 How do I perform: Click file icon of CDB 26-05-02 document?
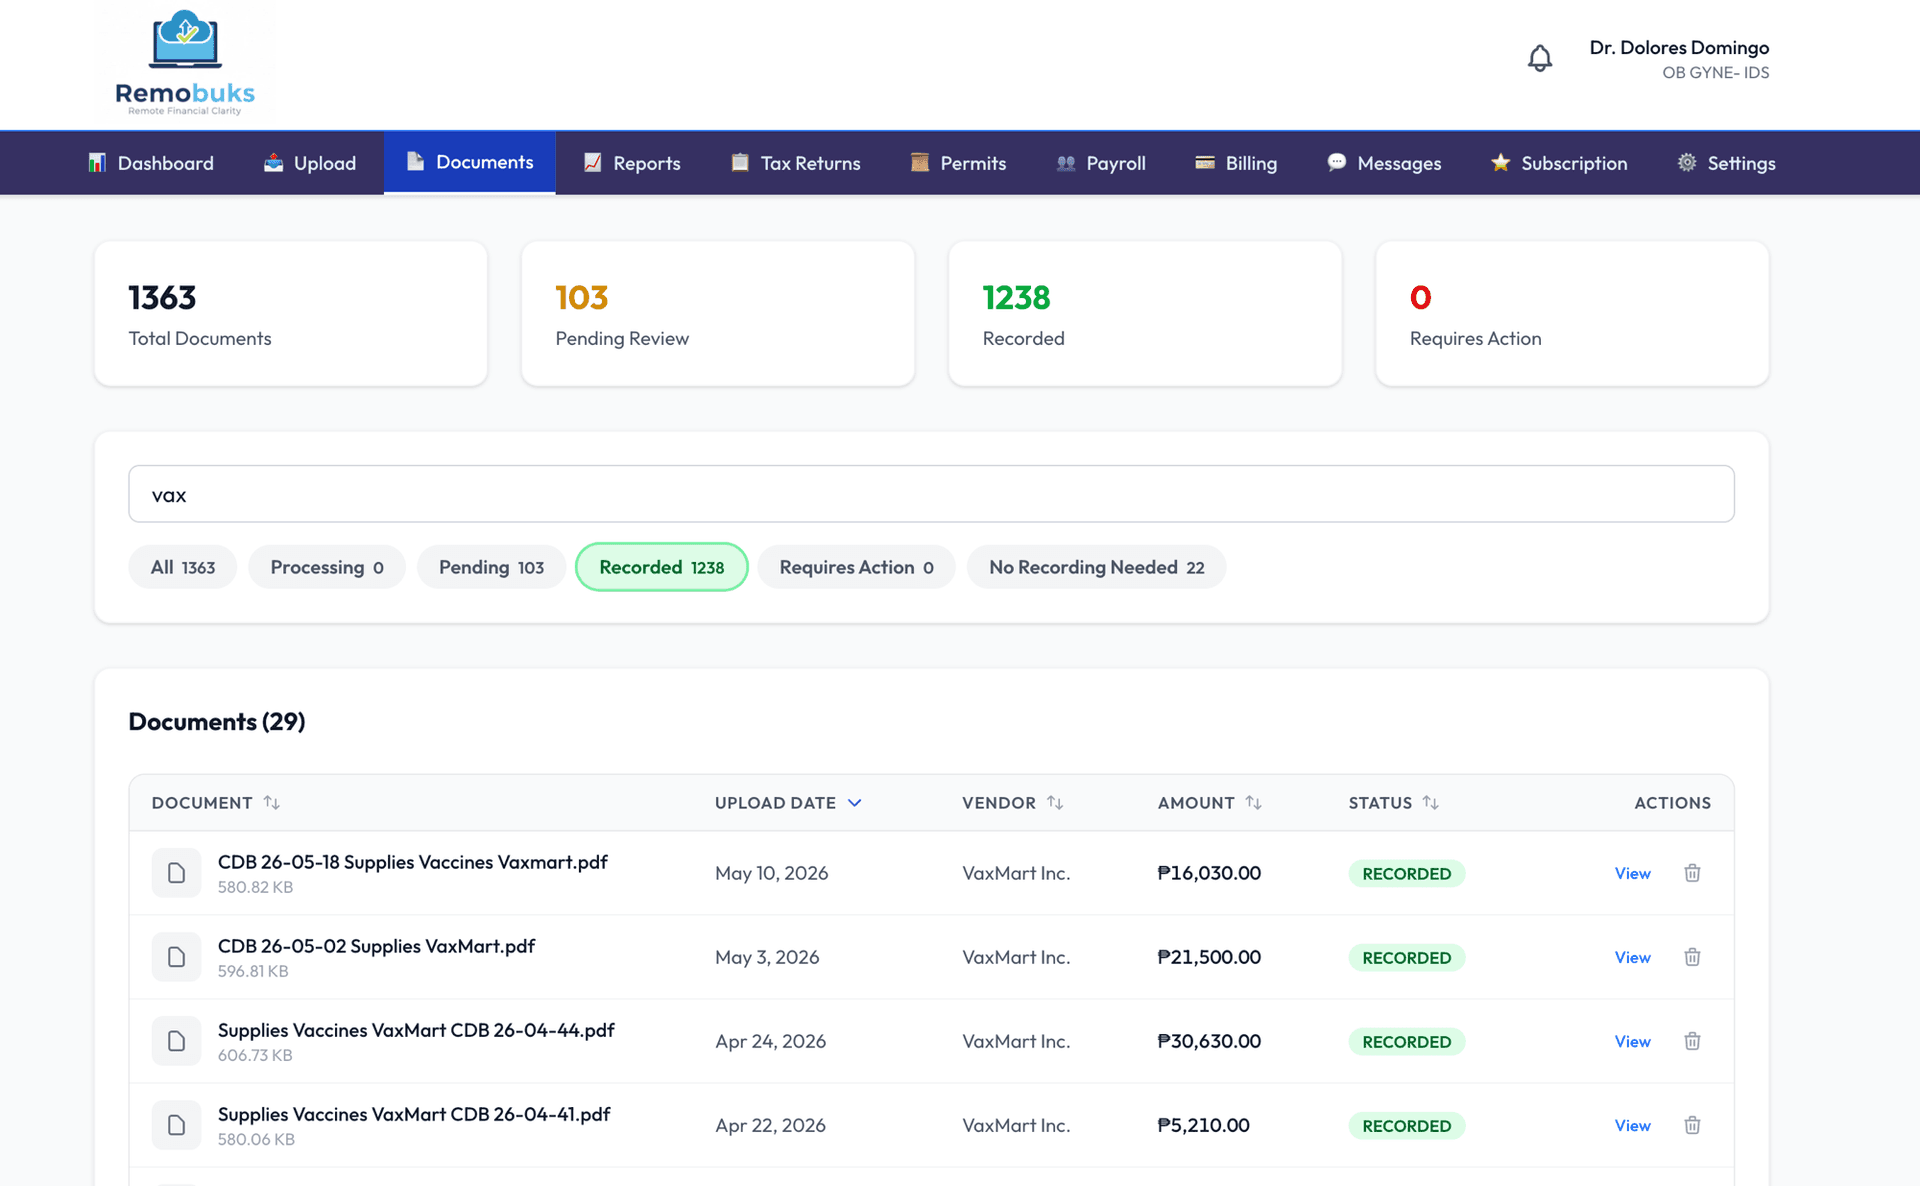pos(176,957)
